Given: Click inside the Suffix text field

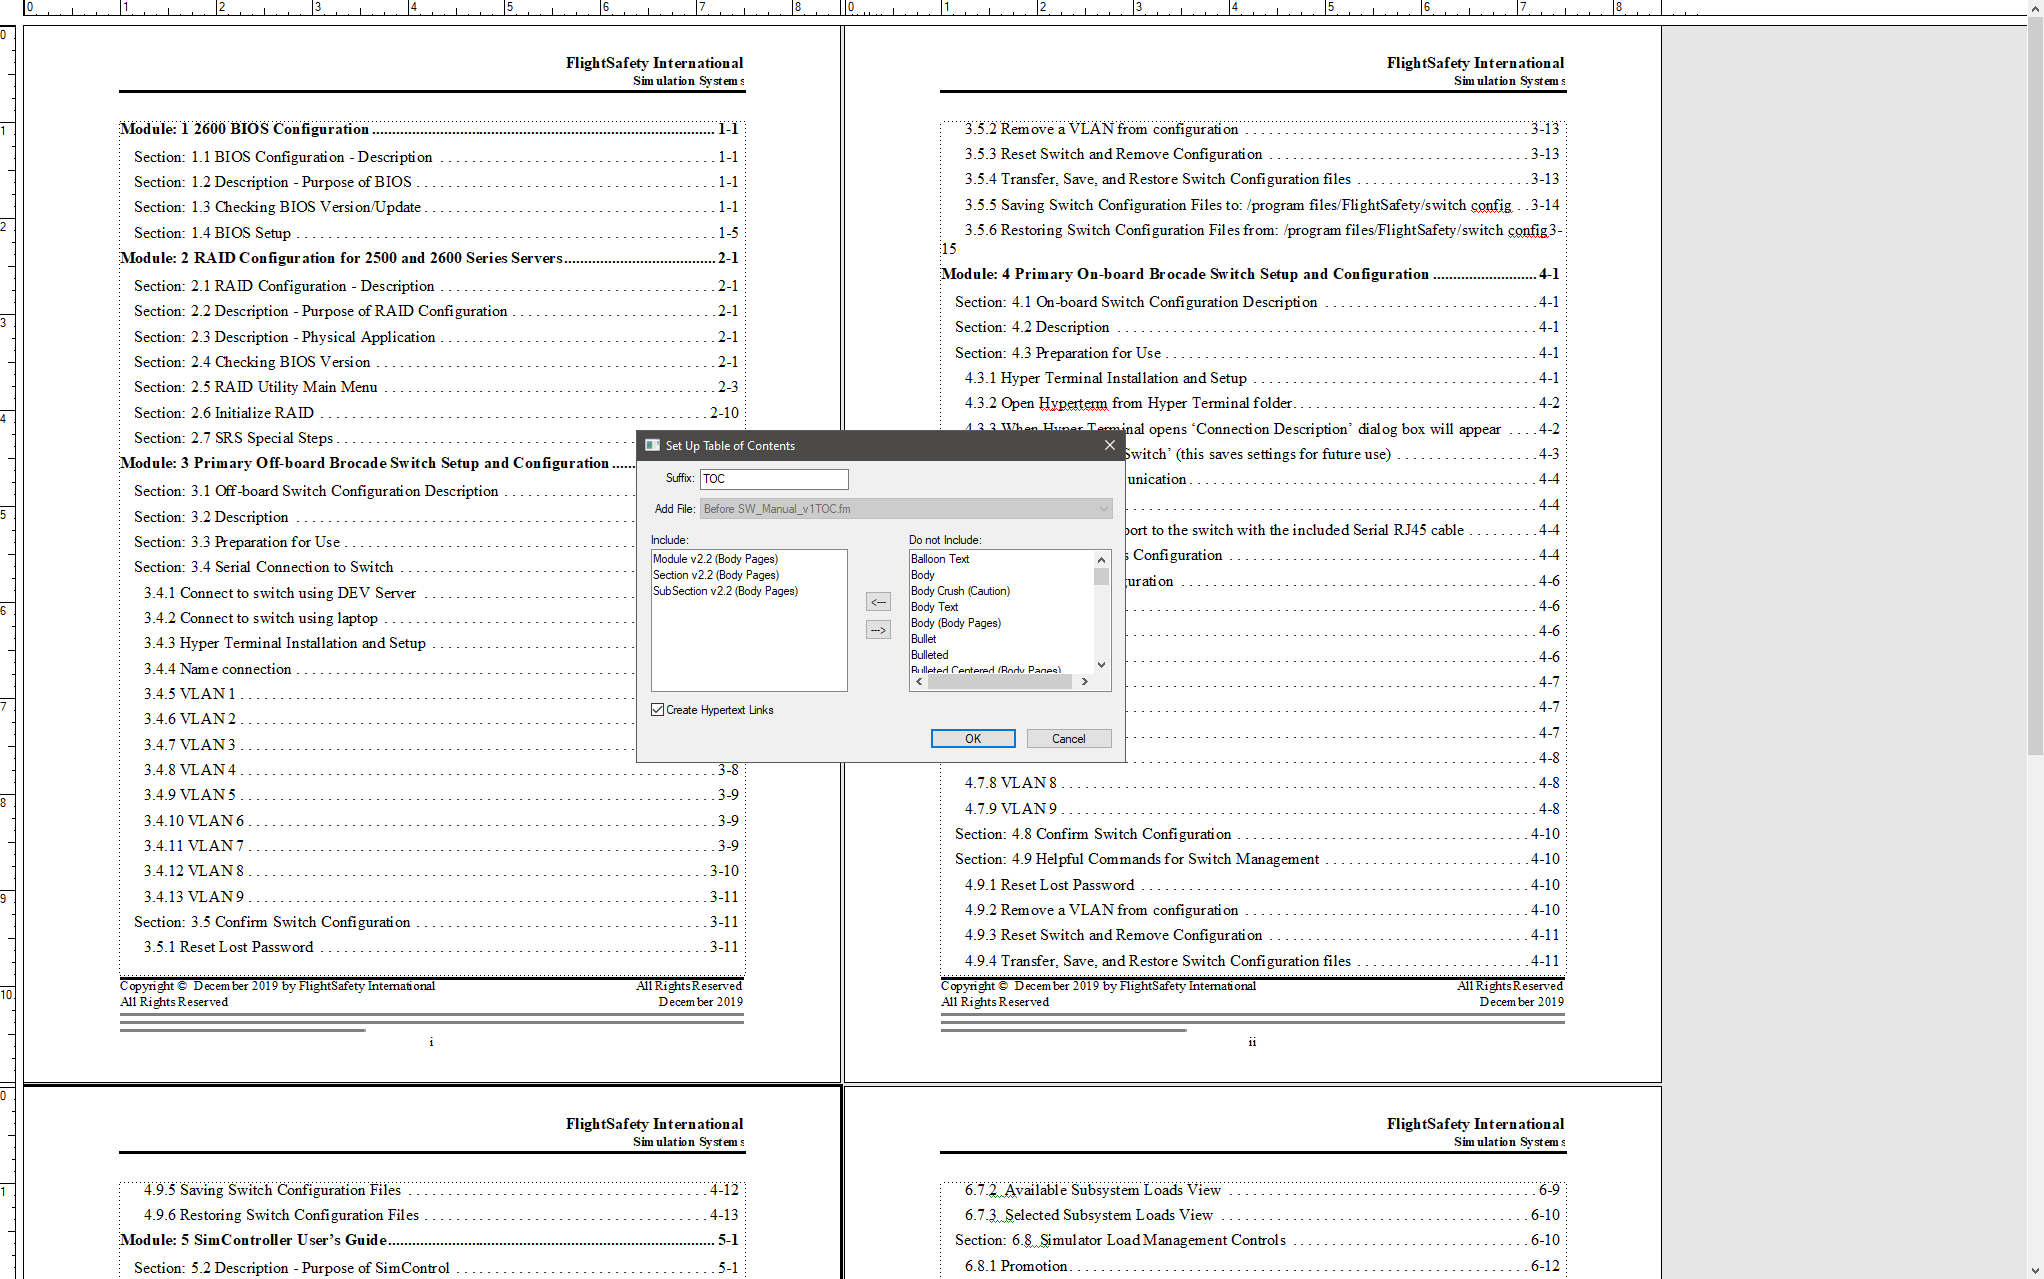Looking at the screenshot, I should (772, 479).
